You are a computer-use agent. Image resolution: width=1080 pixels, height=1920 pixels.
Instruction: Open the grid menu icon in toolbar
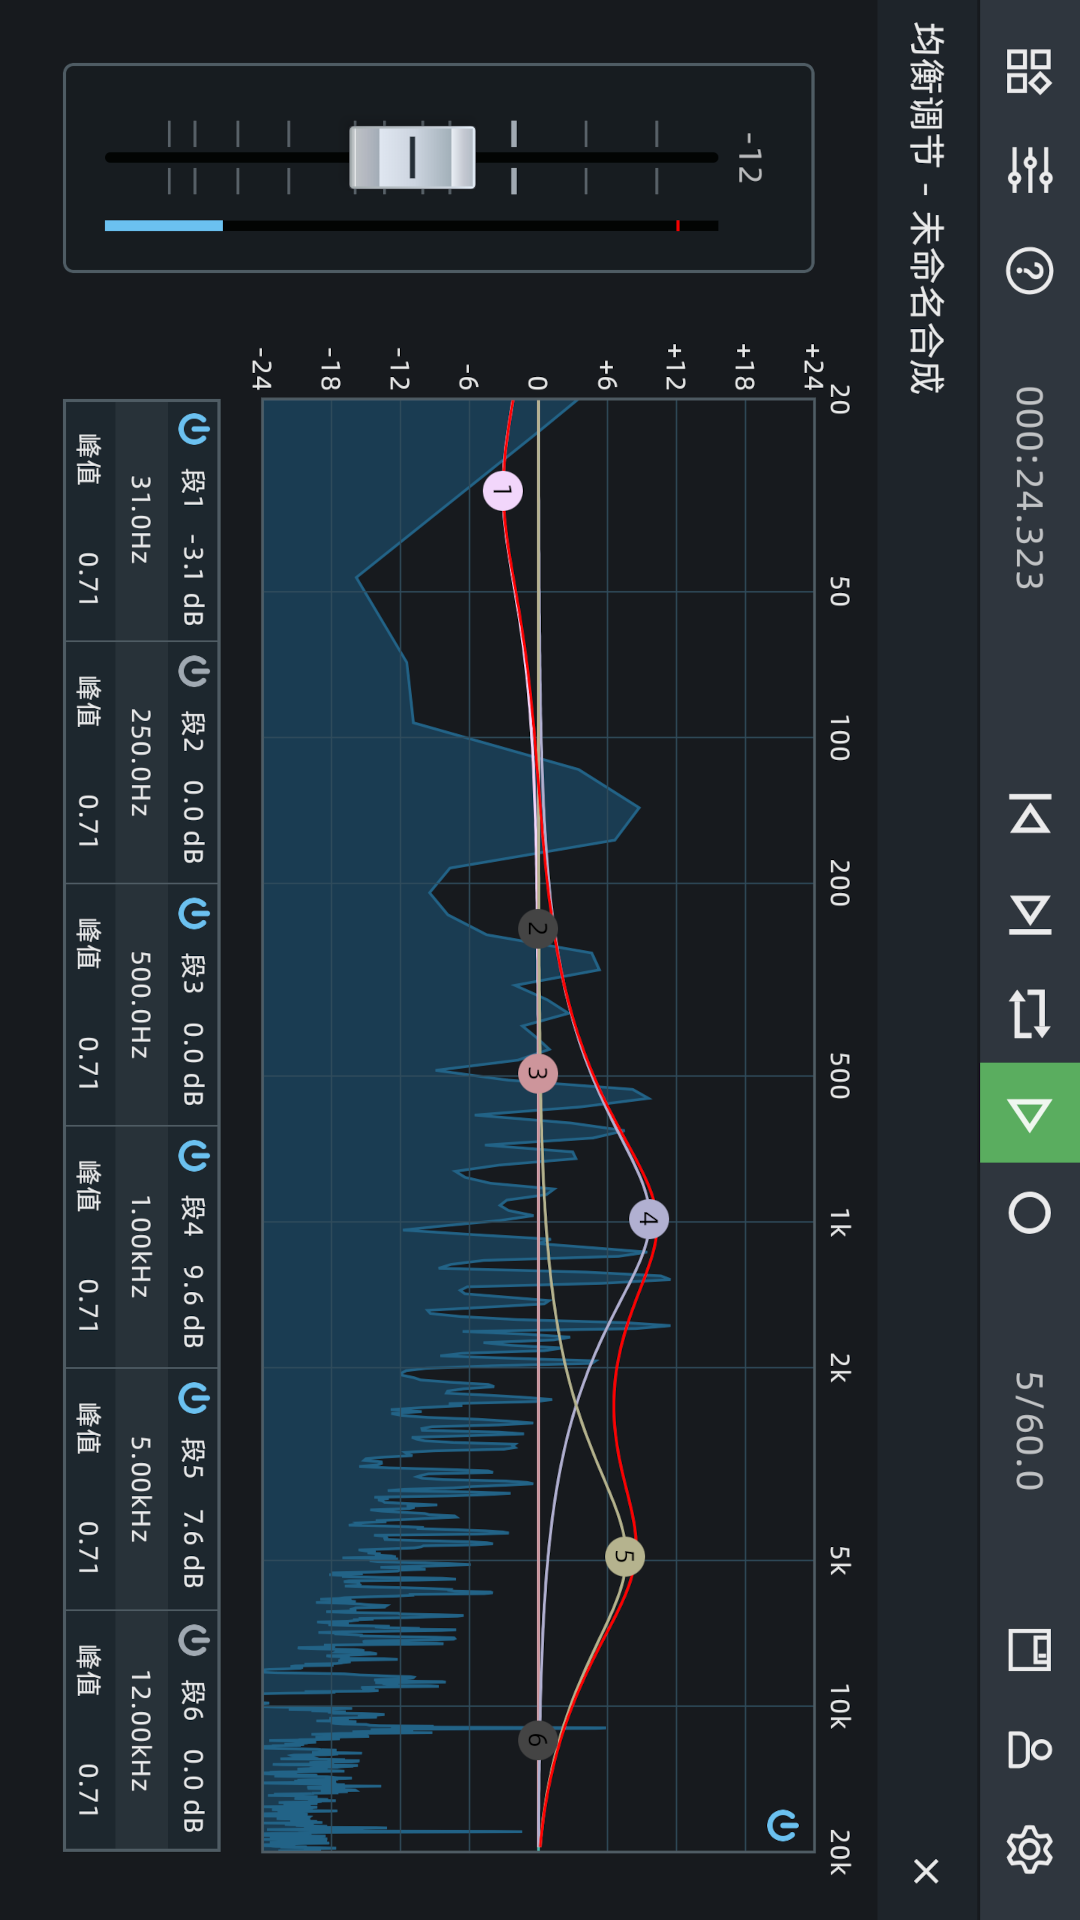tap(1029, 72)
